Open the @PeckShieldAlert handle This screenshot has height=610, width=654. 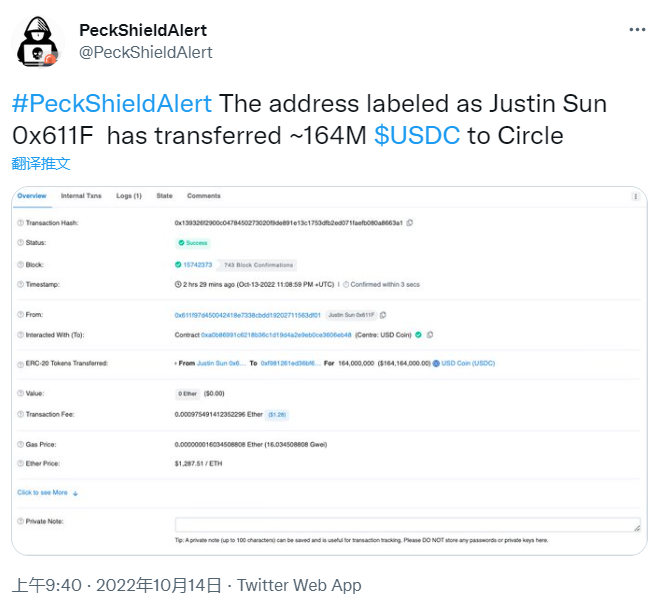point(145,52)
